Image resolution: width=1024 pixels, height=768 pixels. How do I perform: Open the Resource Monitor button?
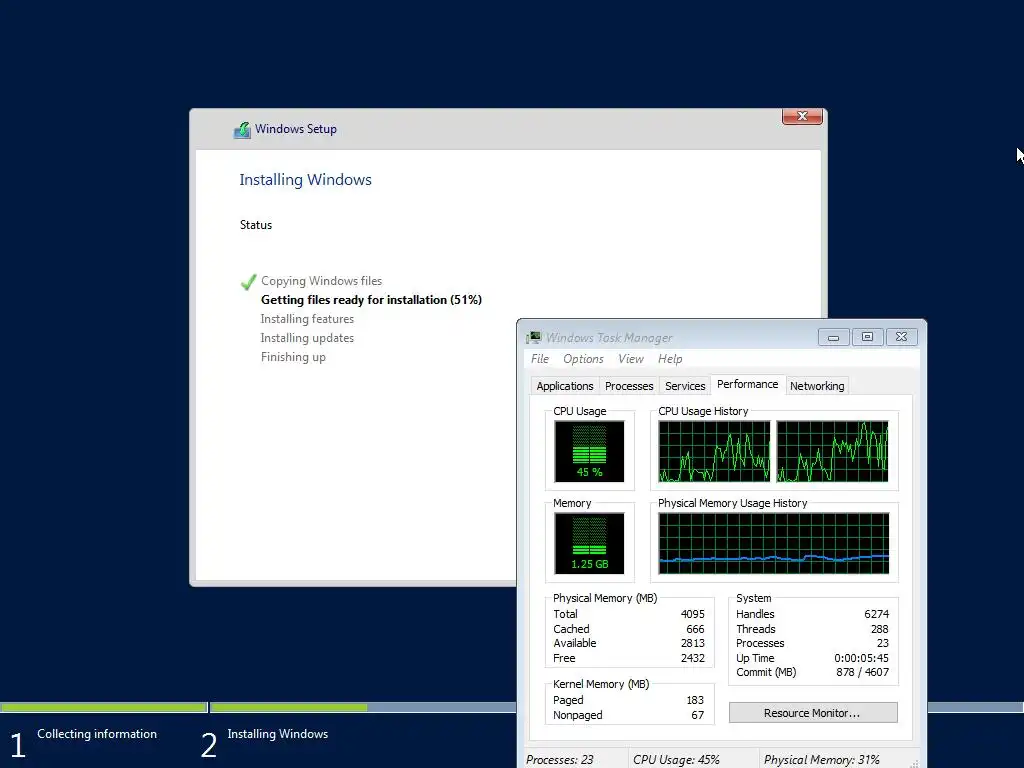(813, 713)
